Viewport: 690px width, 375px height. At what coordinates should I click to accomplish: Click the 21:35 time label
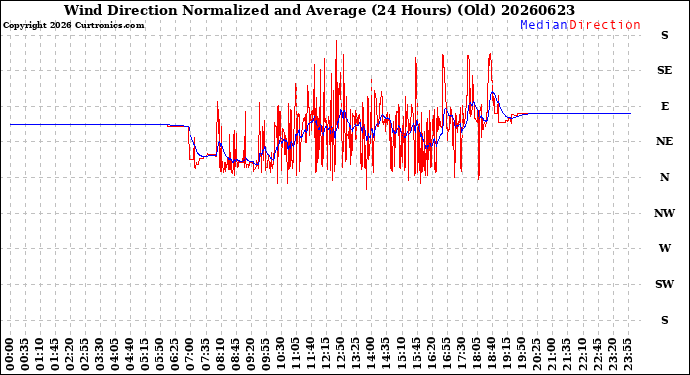[566, 355]
